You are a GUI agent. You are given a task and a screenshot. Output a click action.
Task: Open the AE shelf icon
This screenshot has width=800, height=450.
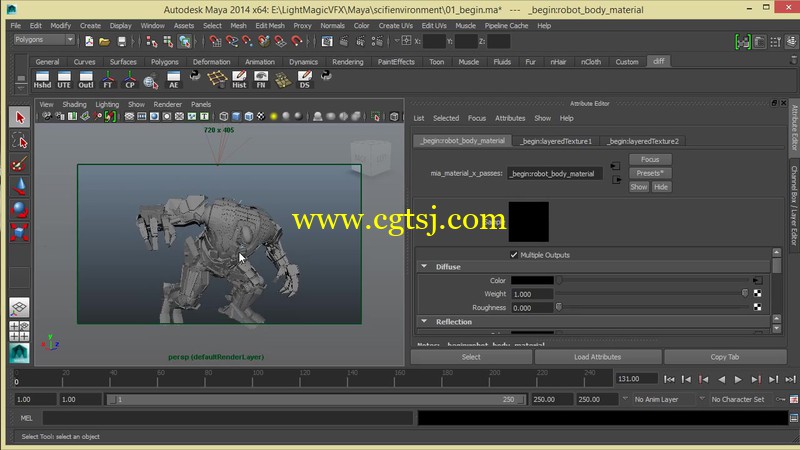pyautogui.click(x=173, y=80)
